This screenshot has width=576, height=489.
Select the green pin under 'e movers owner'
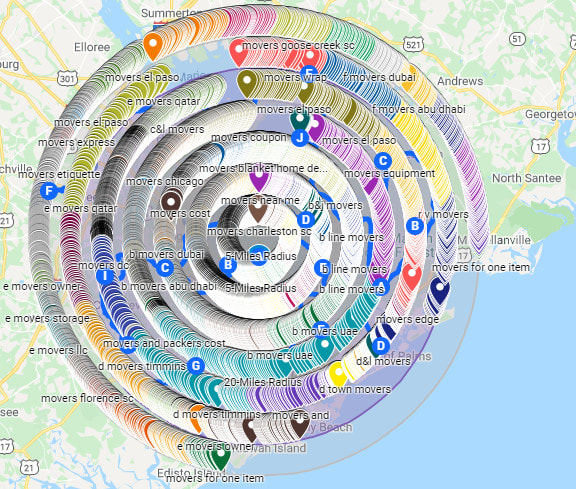tap(220, 457)
